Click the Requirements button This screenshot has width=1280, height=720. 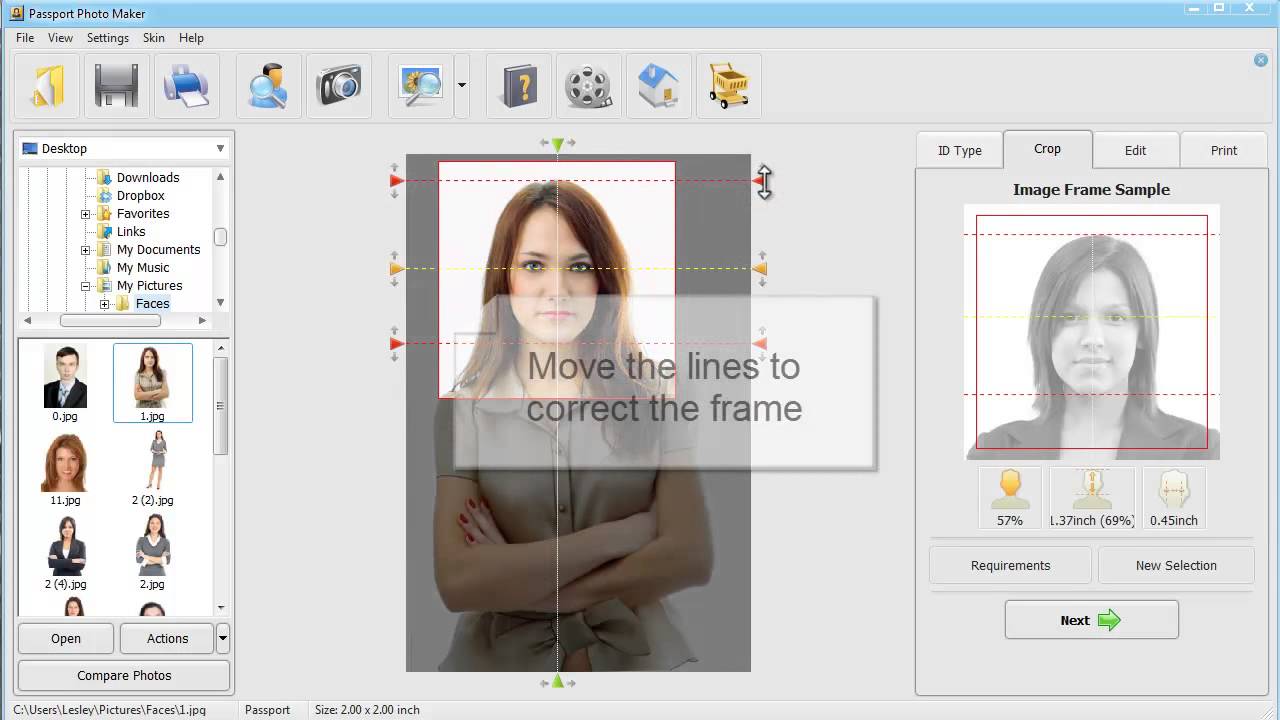(1010, 565)
